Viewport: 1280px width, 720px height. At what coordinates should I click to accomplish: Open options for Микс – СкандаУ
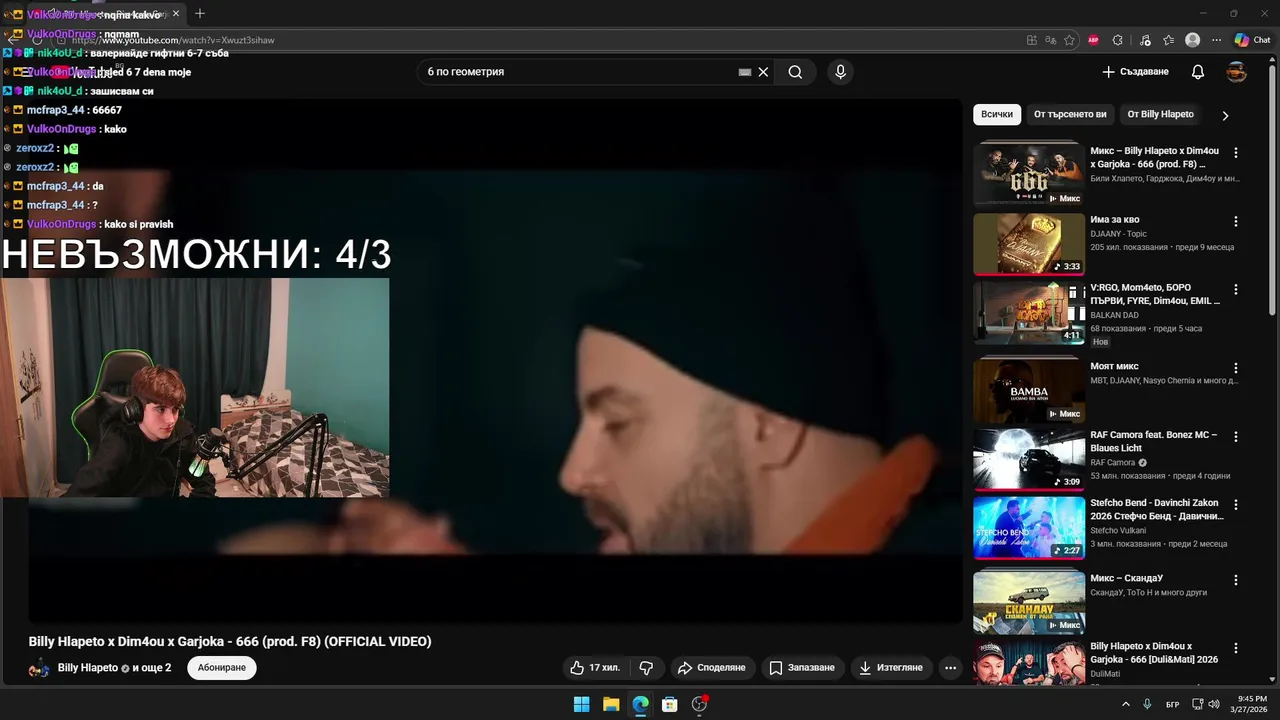1236,580
